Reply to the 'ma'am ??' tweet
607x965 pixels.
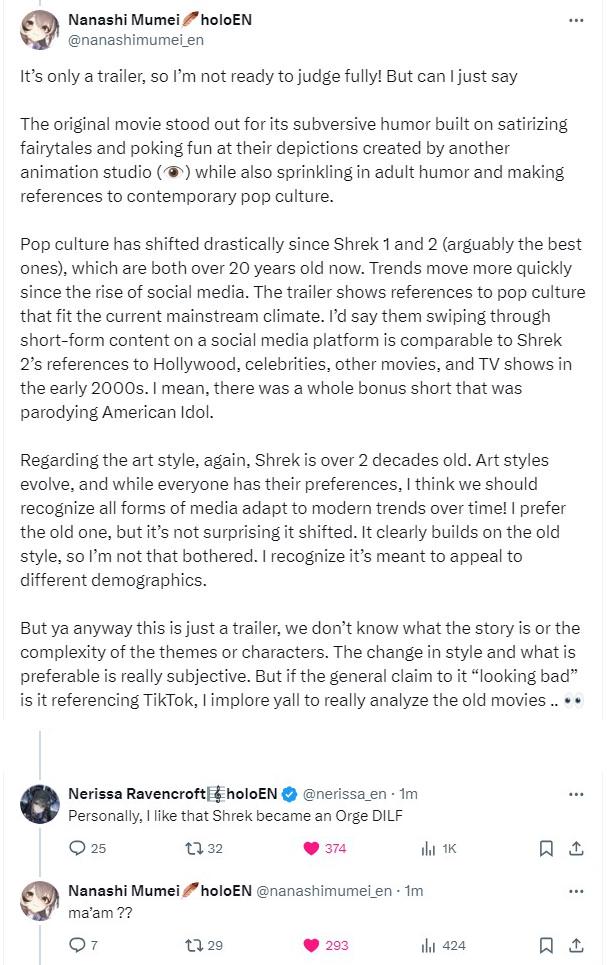[x=78, y=945]
